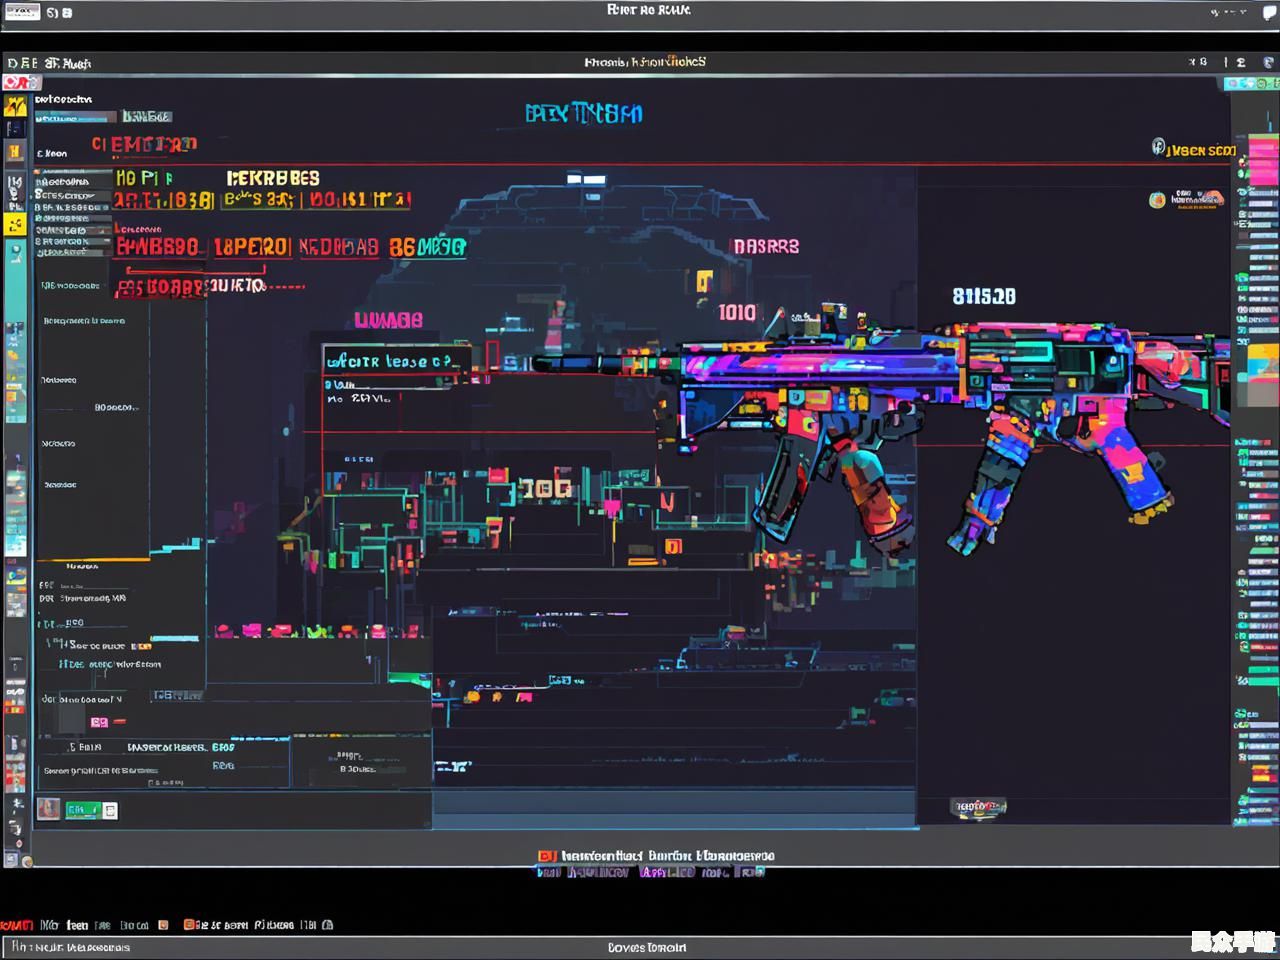Click the orange circular icon in upper right
Image resolution: width=1280 pixels, height=960 pixels.
pyautogui.click(x=1157, y=200)
